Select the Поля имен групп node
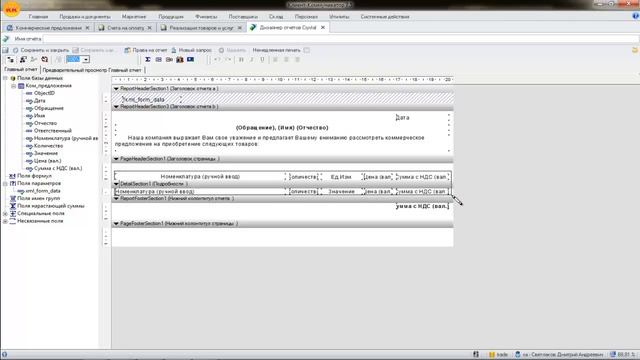Image resolution: width=640 pixels, height=360 pixels. [38, 198]
